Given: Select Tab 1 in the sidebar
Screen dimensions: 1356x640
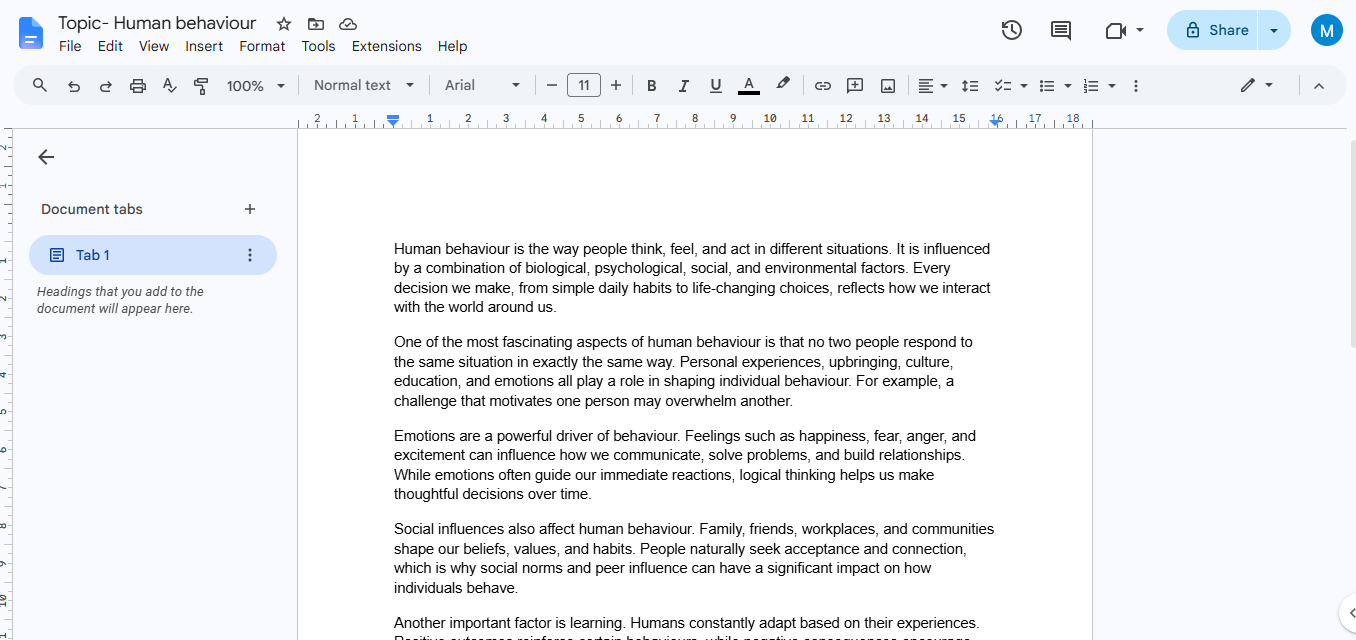Looking at the screenshot, I should (152, 255).
